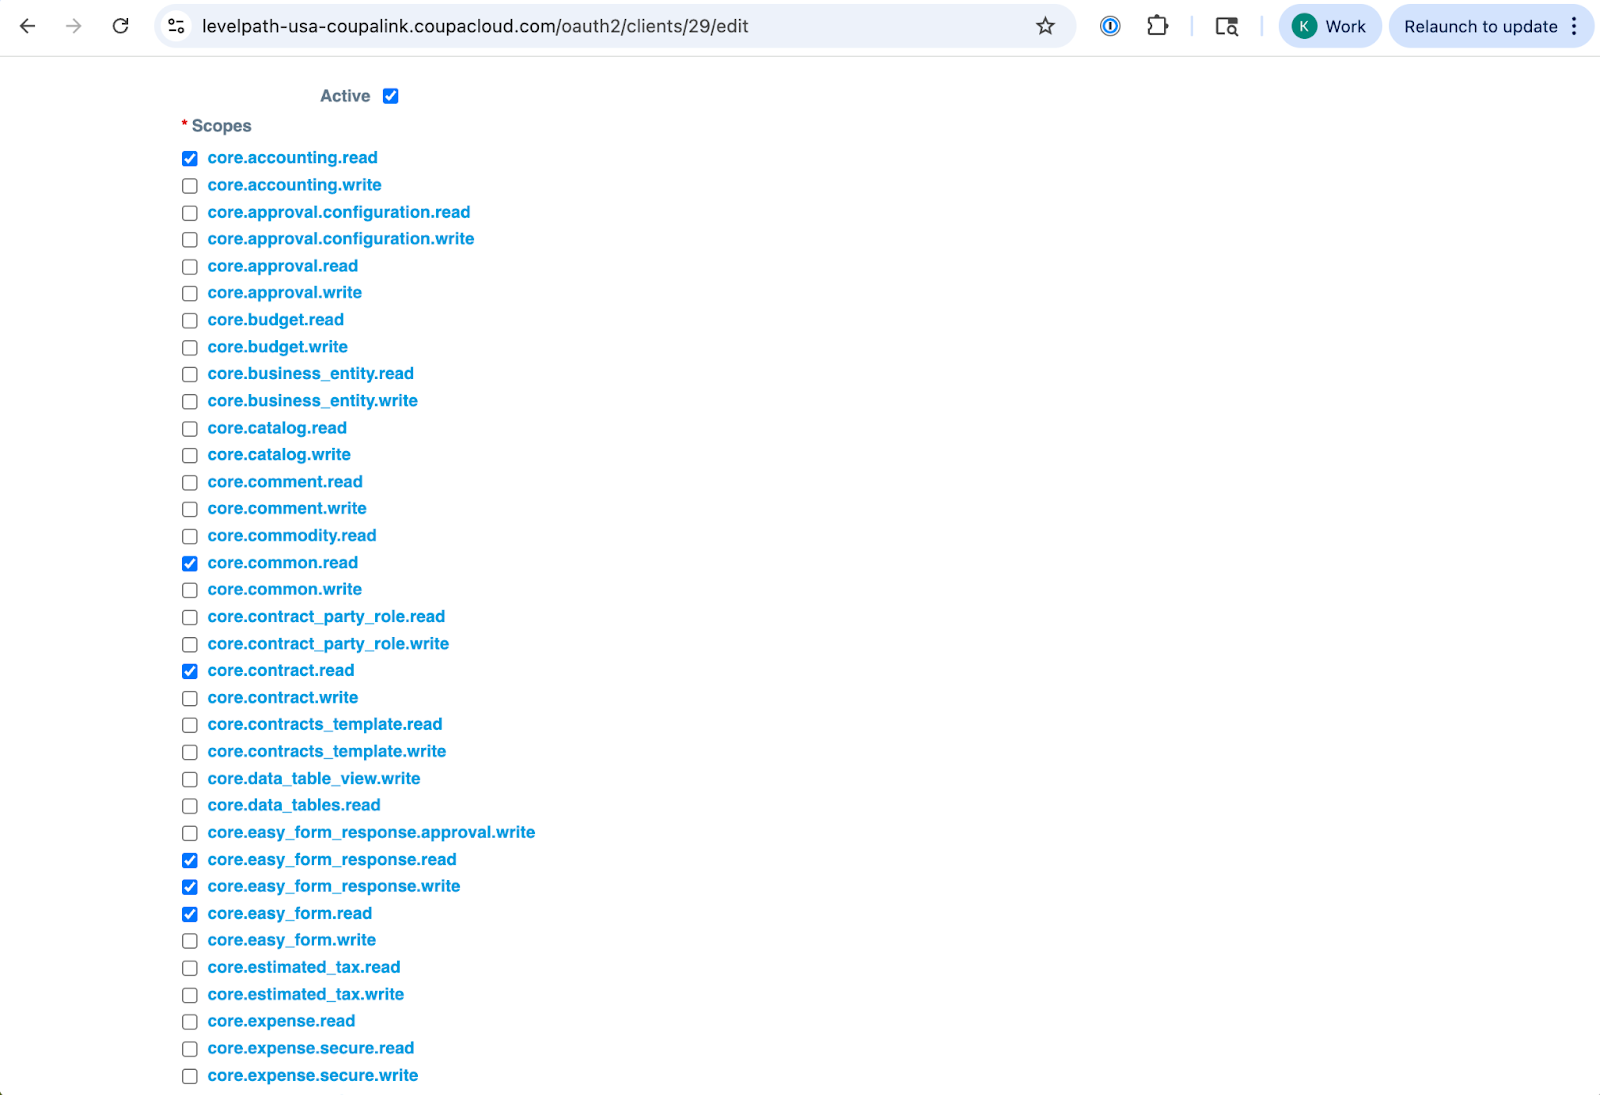Open the tab search icon in toolbar

click(x=1226, y=26)
